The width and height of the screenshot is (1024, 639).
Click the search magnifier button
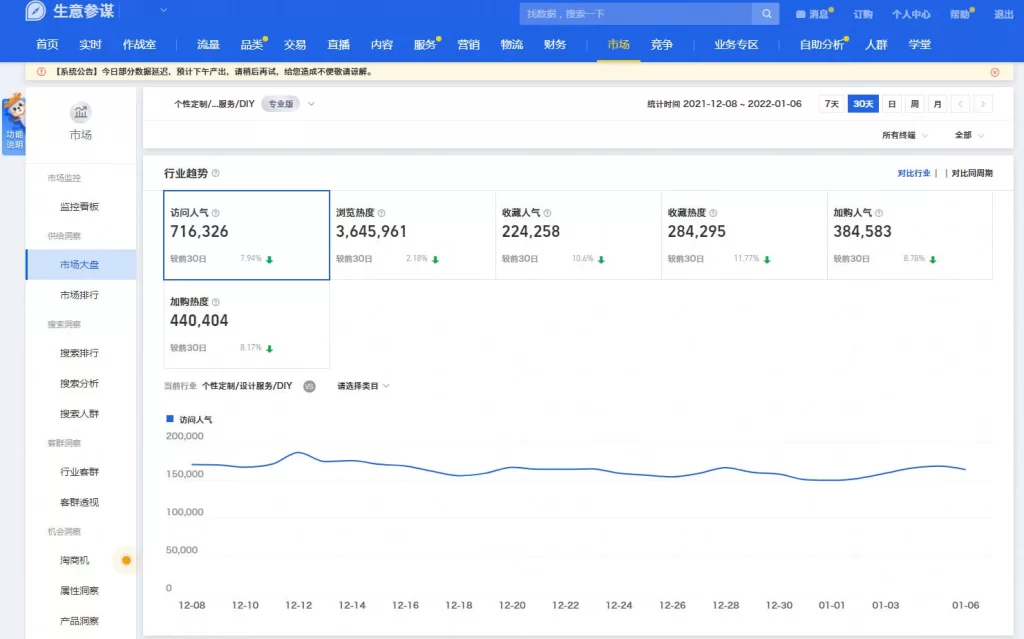(766, 14)
